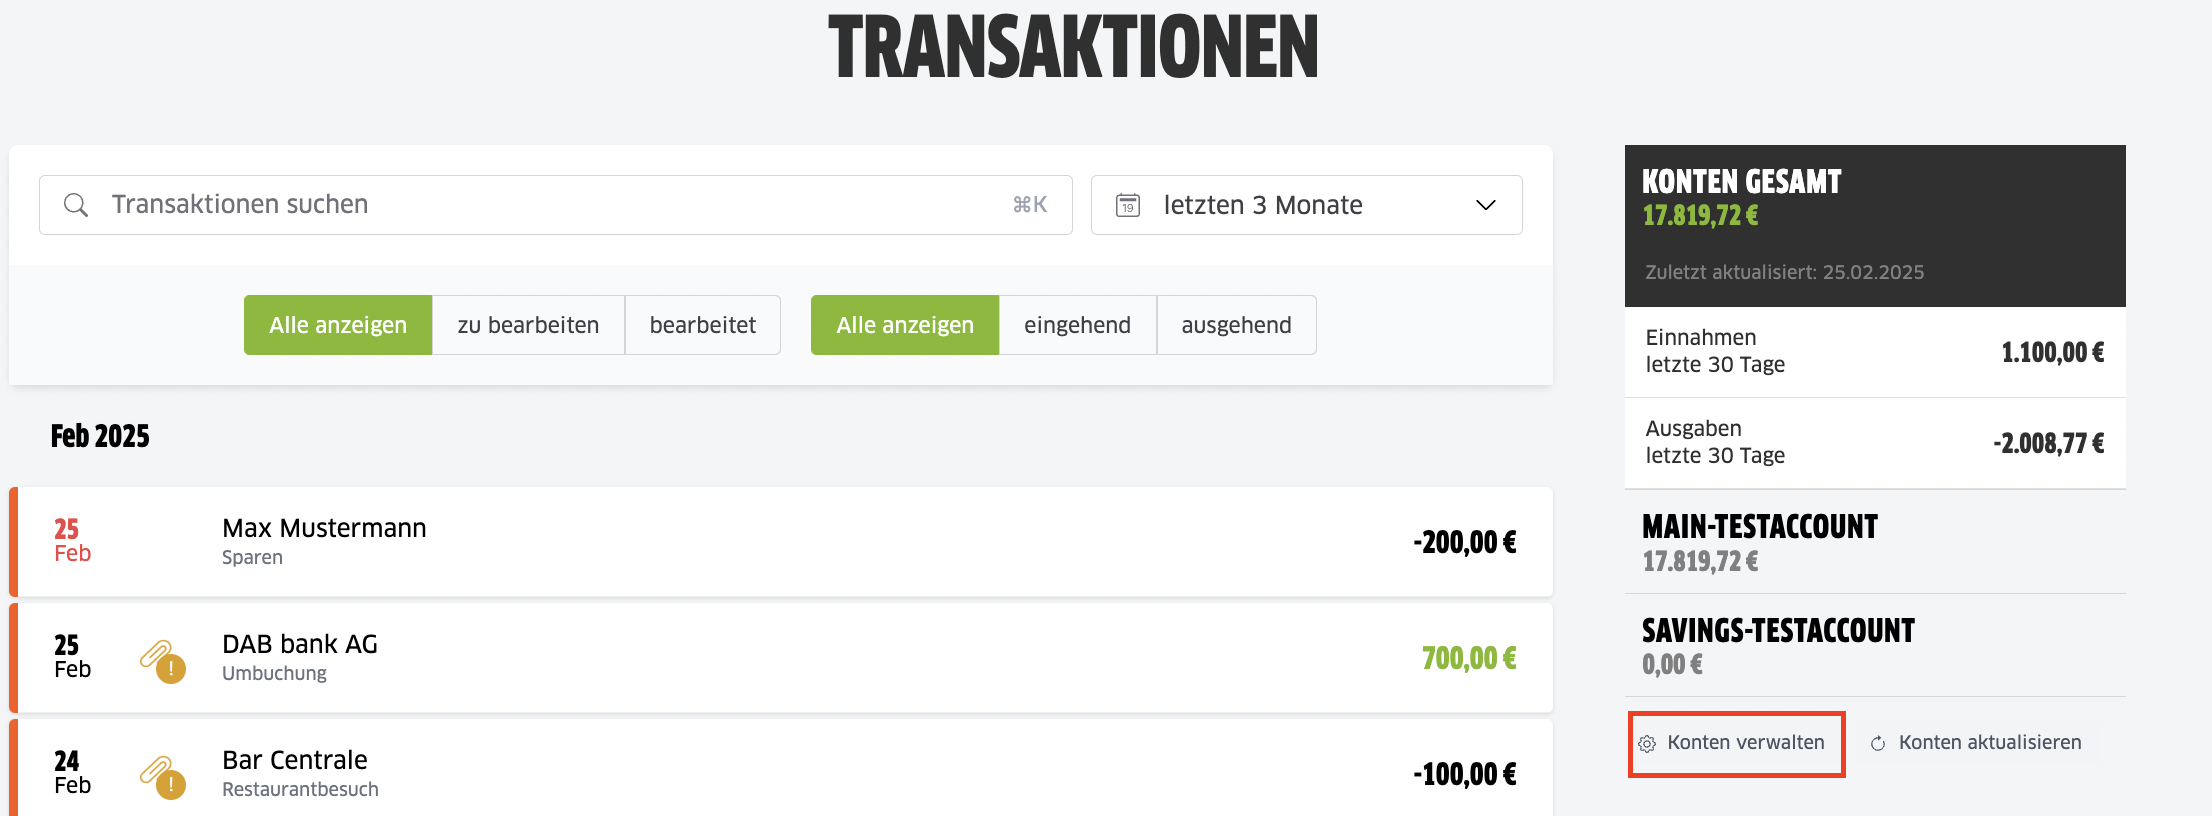This screenshot has height=816, width=2212.
Task: Open the MAIN-TESTACCOUNT account entry
Action: click(x=1875, y=543)
